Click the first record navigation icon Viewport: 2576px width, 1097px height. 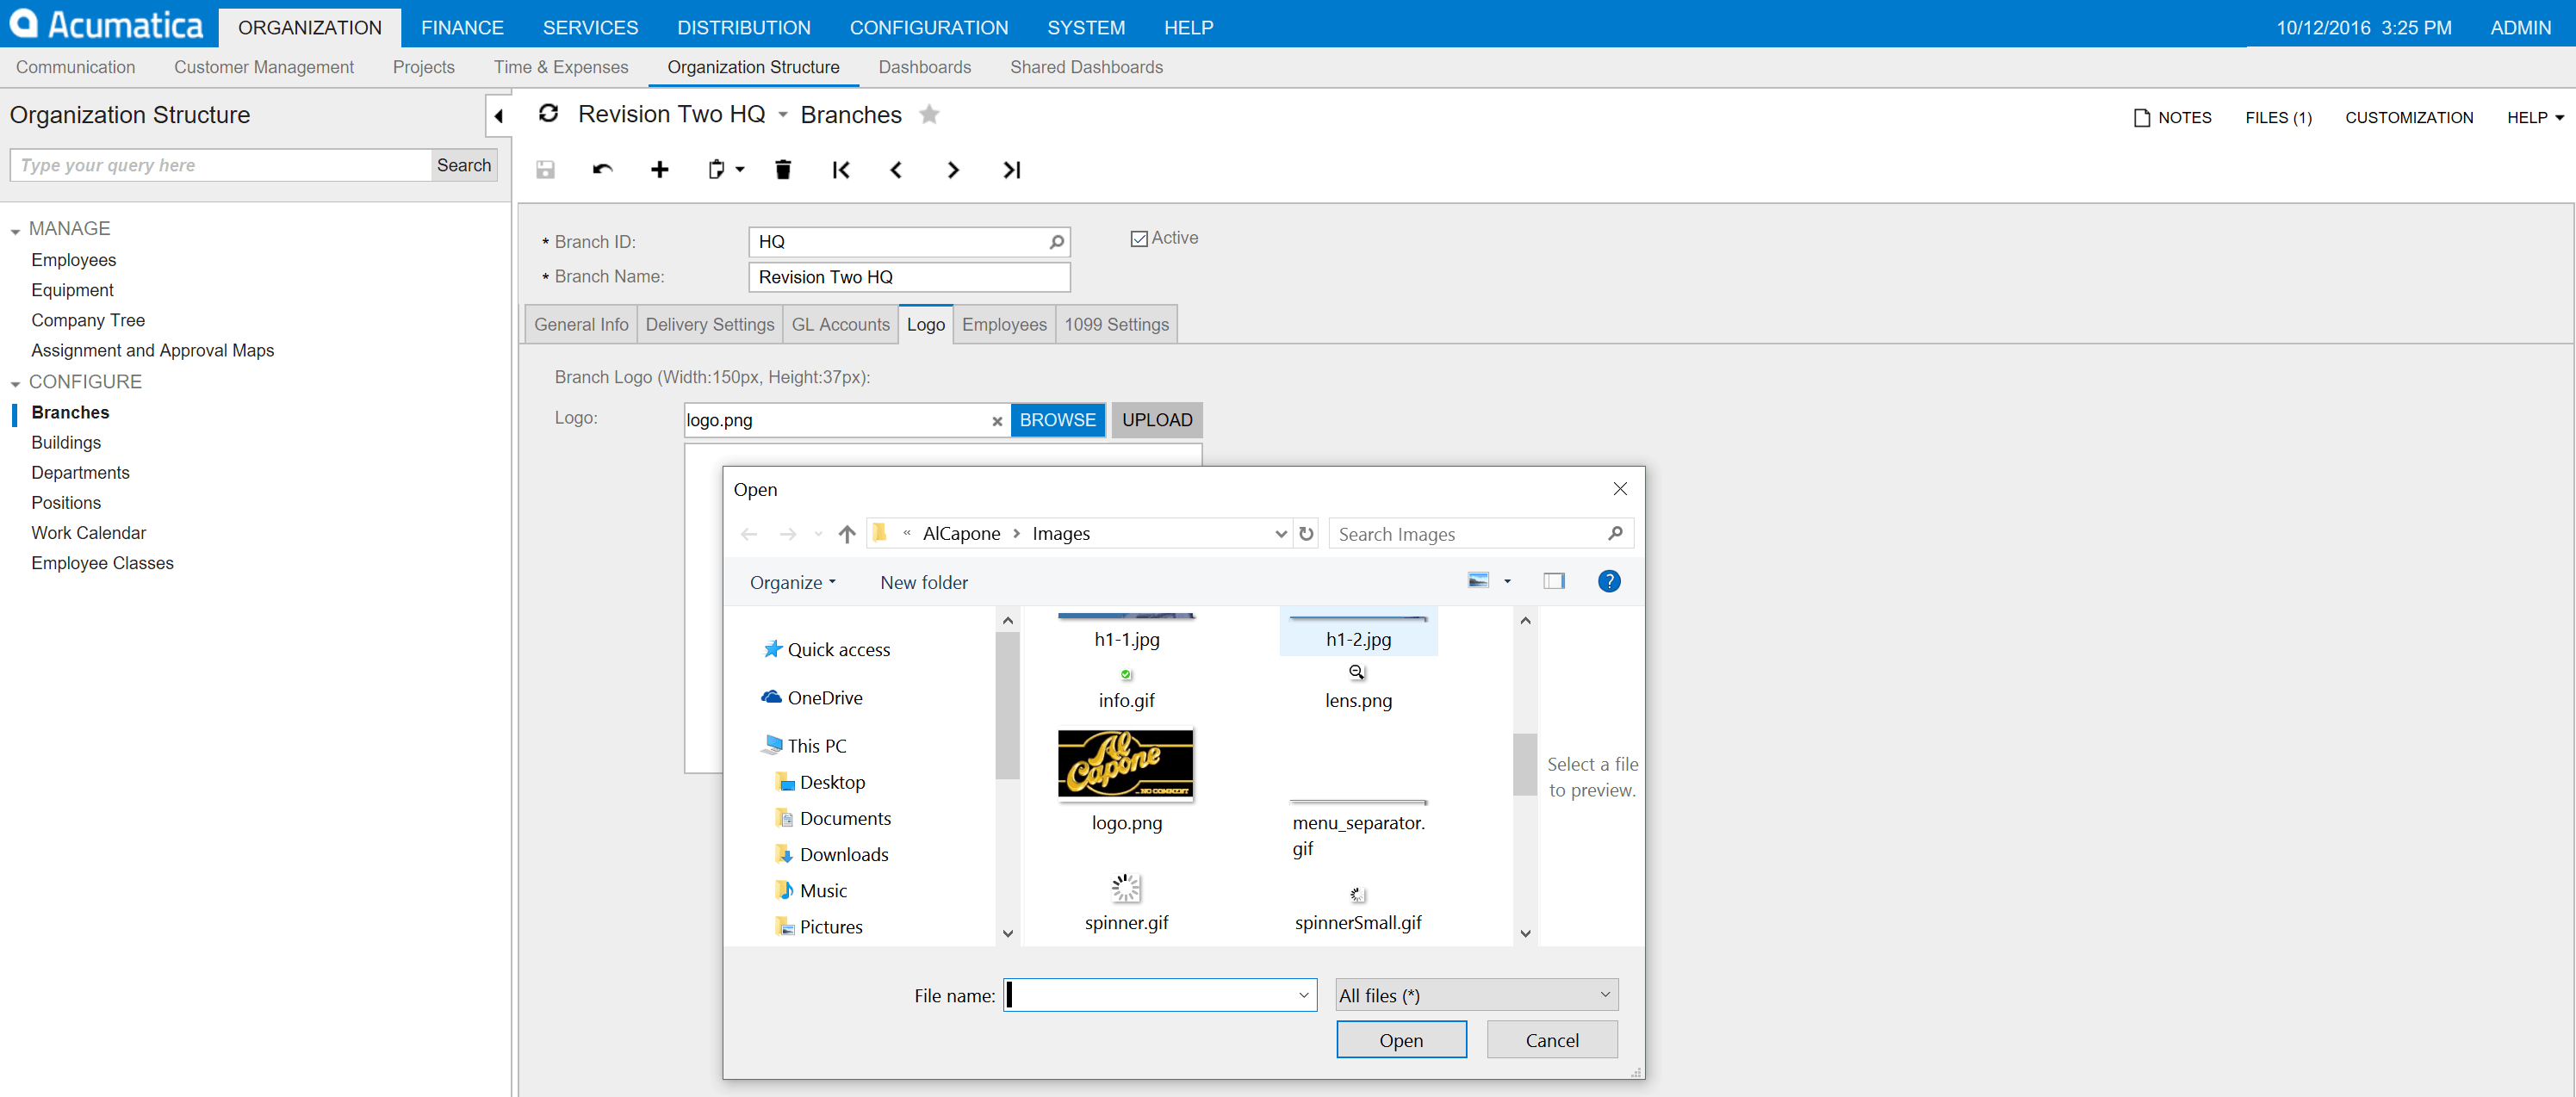pos(840,169)
